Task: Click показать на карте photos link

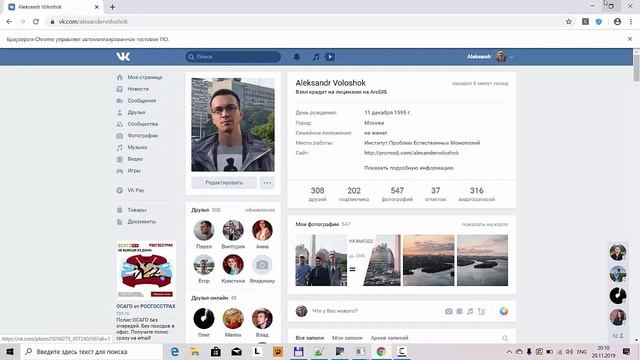Action: pyautogui.click(x=485, y=224)
